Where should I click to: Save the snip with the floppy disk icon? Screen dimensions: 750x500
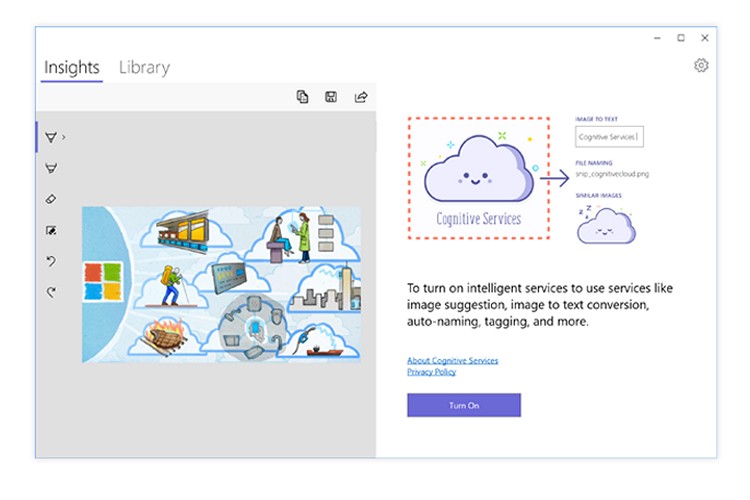coord(331,97)
